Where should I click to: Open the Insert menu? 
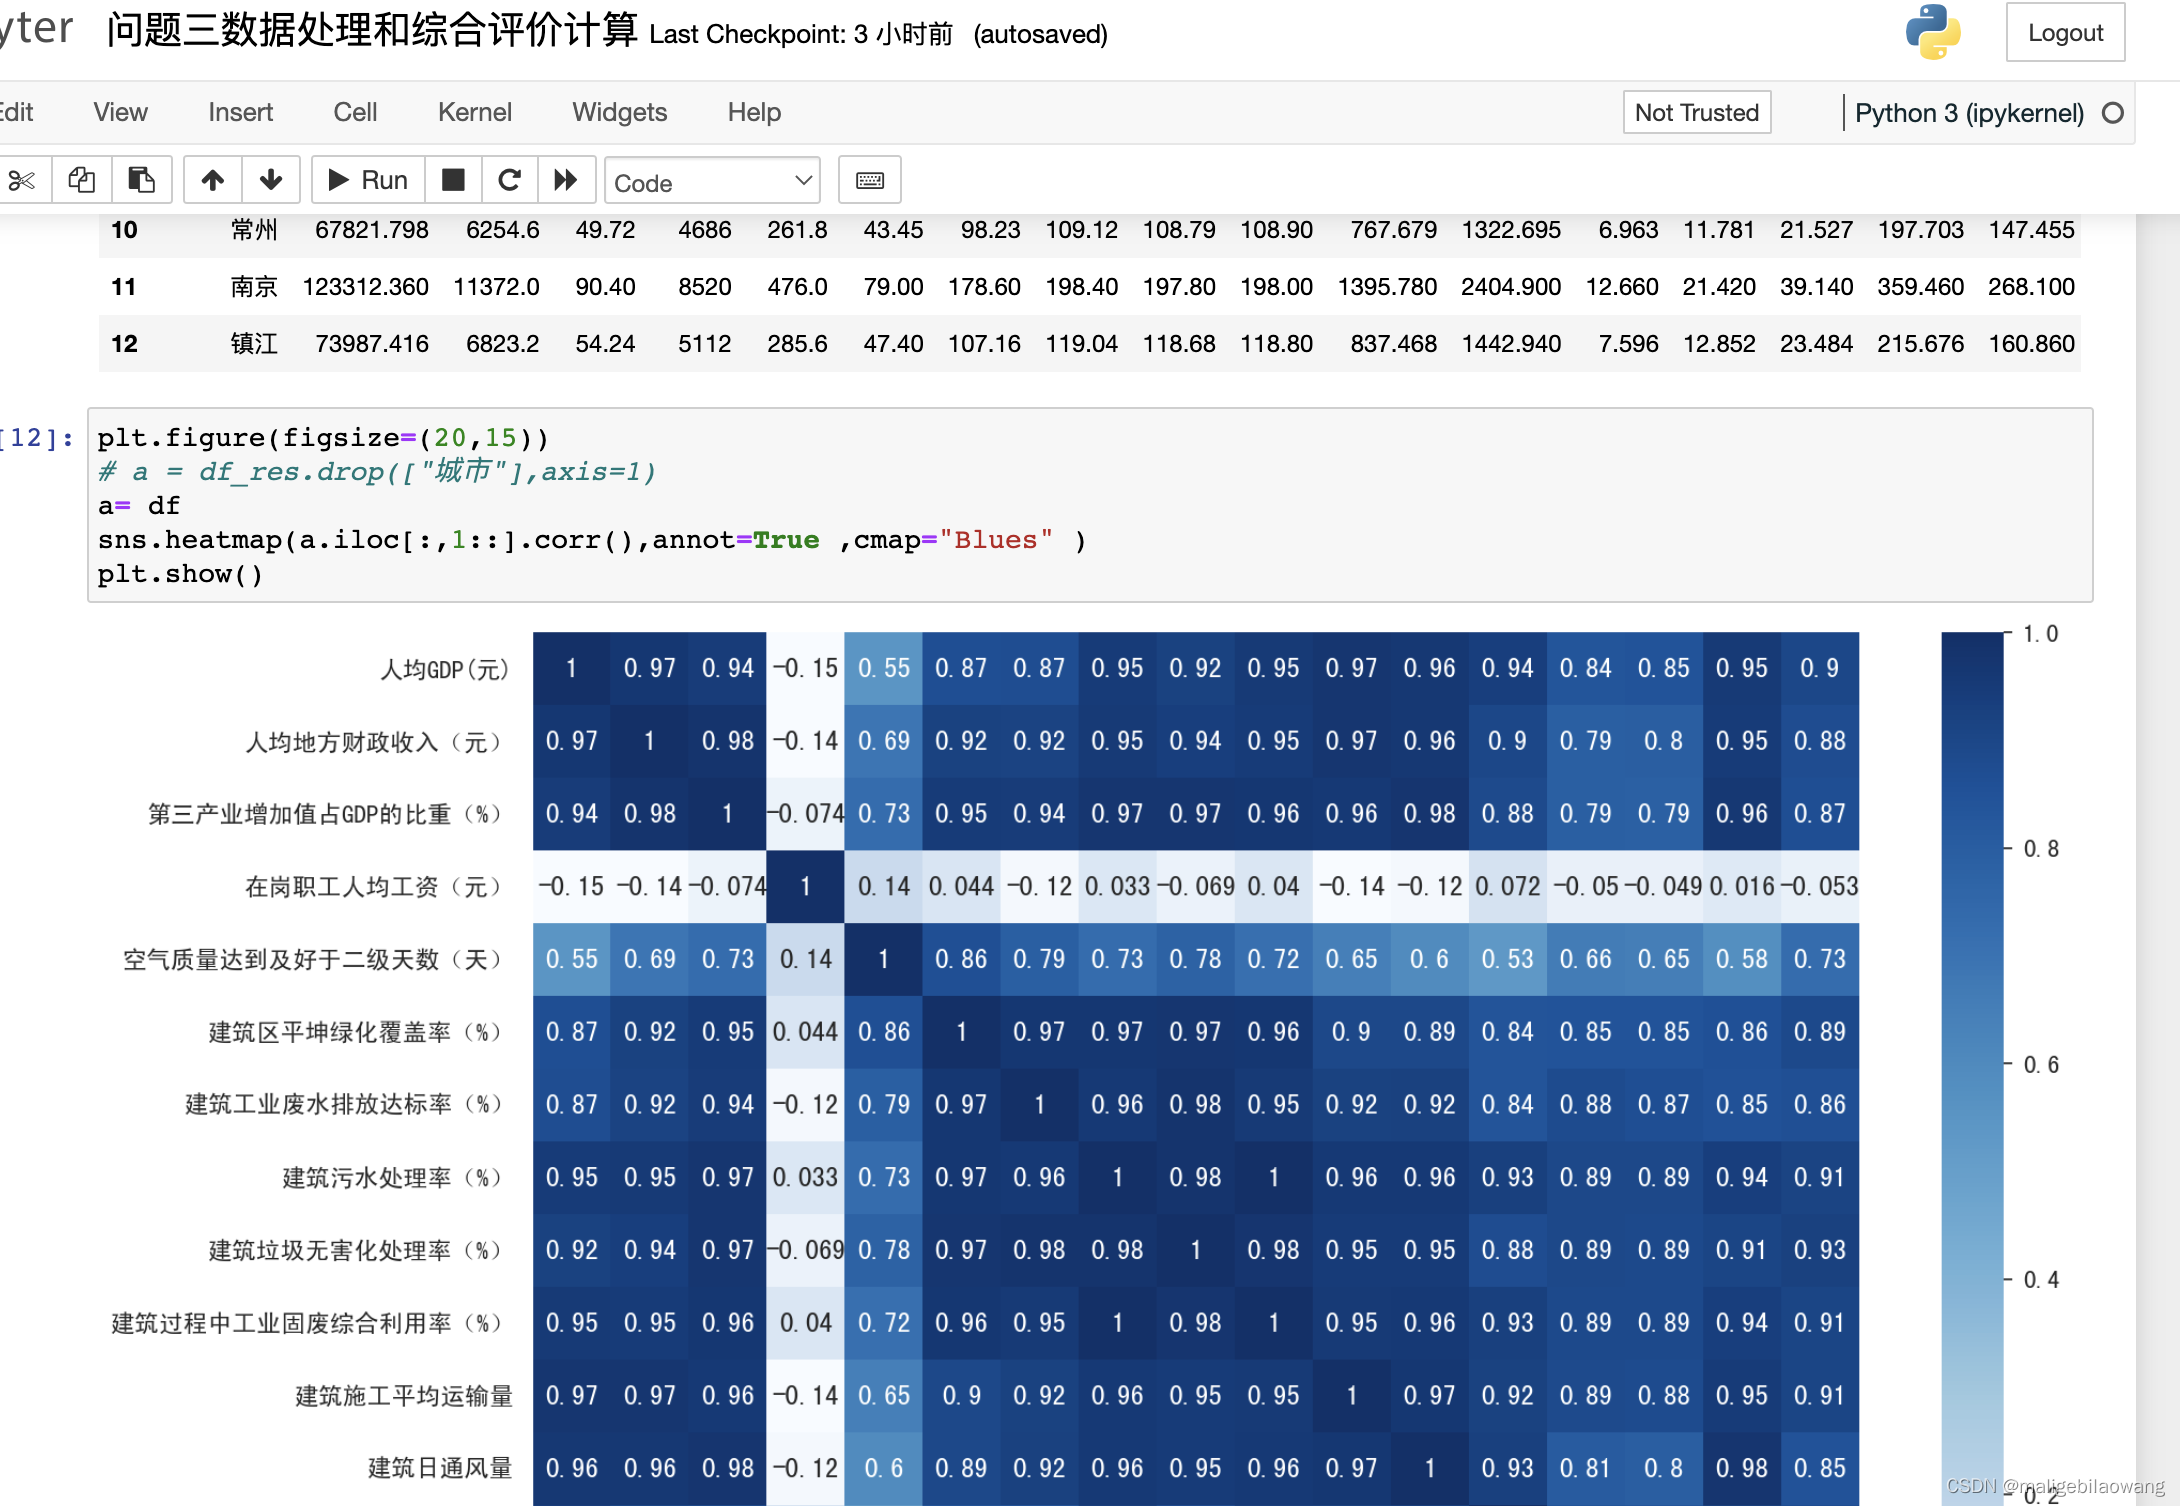[240, 112]
